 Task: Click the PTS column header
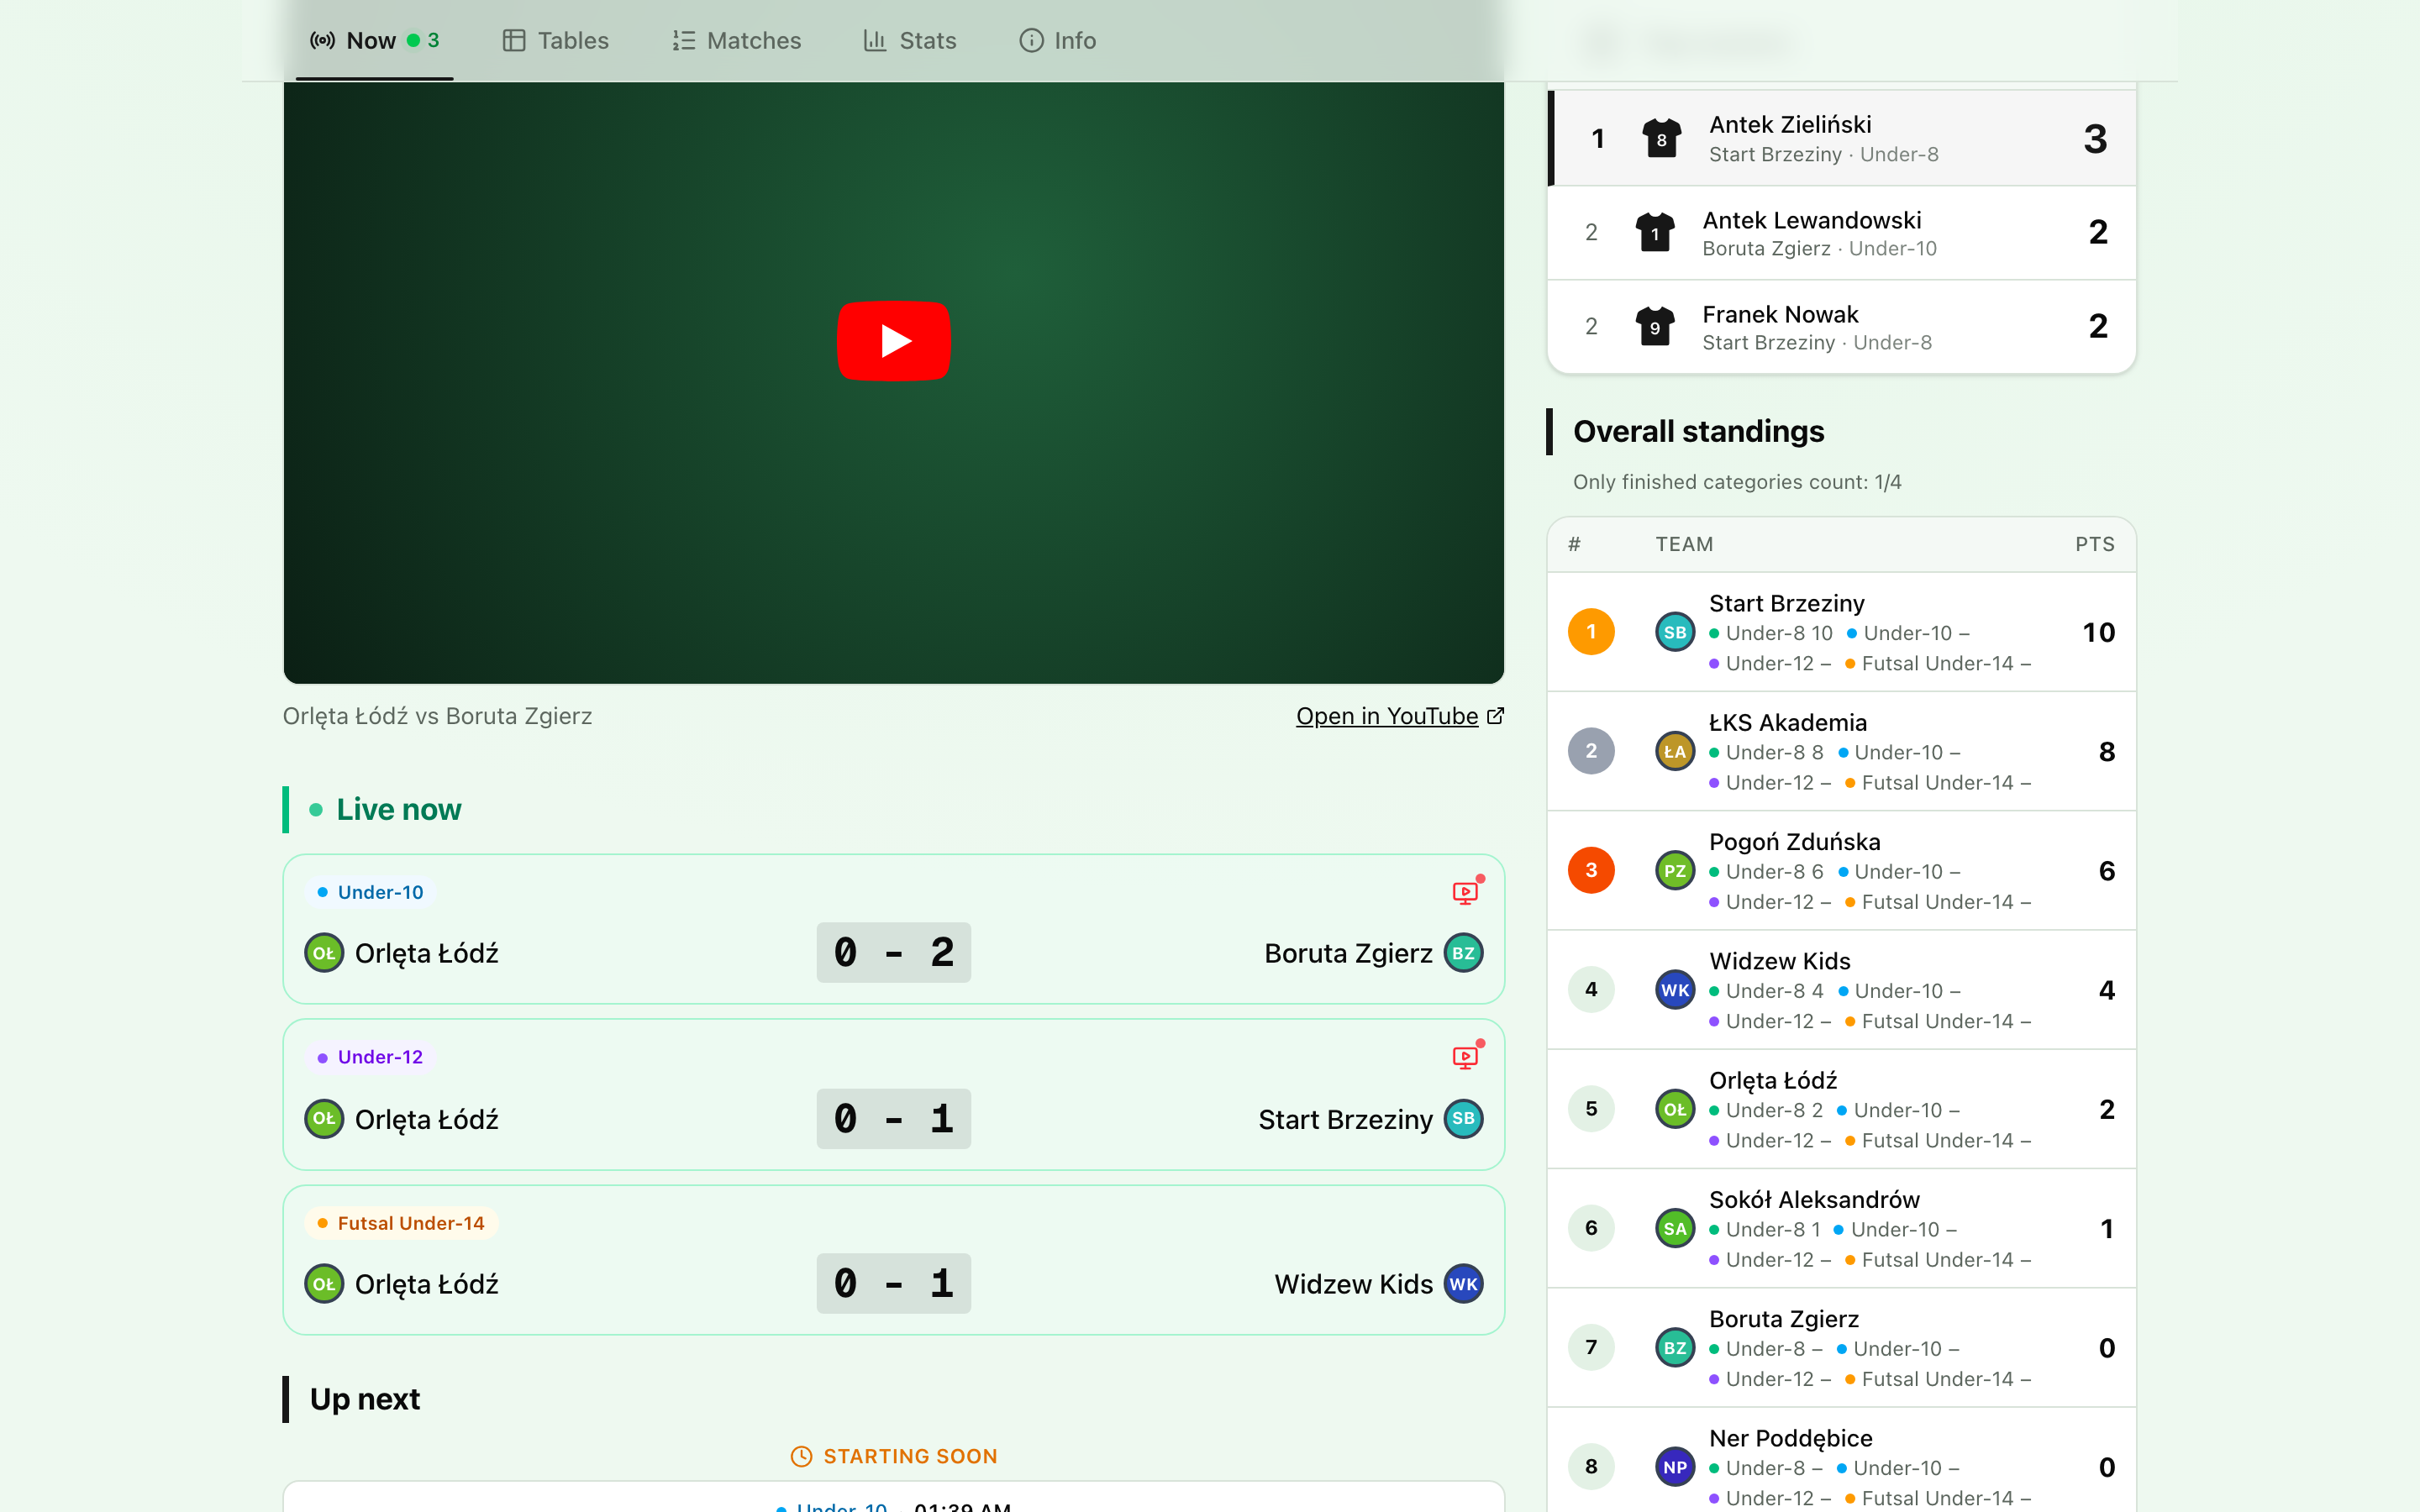[x=2094, y=544]
